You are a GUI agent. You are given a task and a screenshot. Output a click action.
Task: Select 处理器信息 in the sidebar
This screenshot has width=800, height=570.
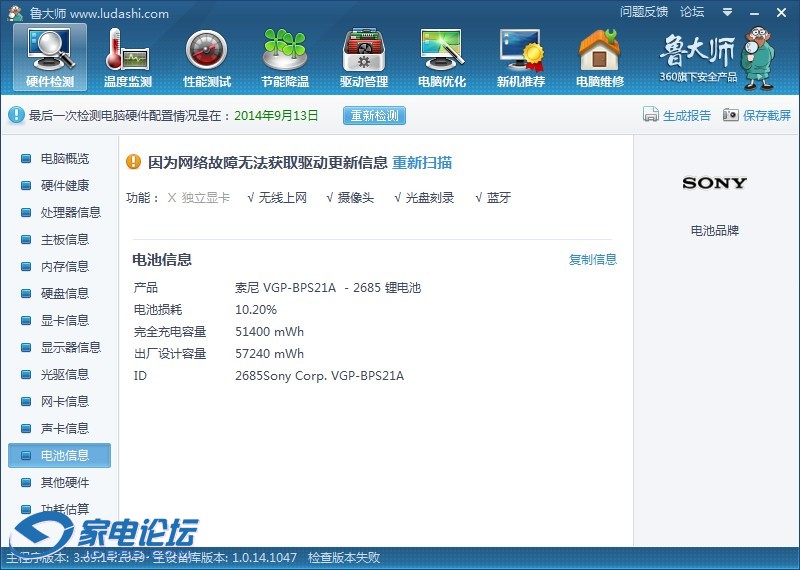(70, 213)
